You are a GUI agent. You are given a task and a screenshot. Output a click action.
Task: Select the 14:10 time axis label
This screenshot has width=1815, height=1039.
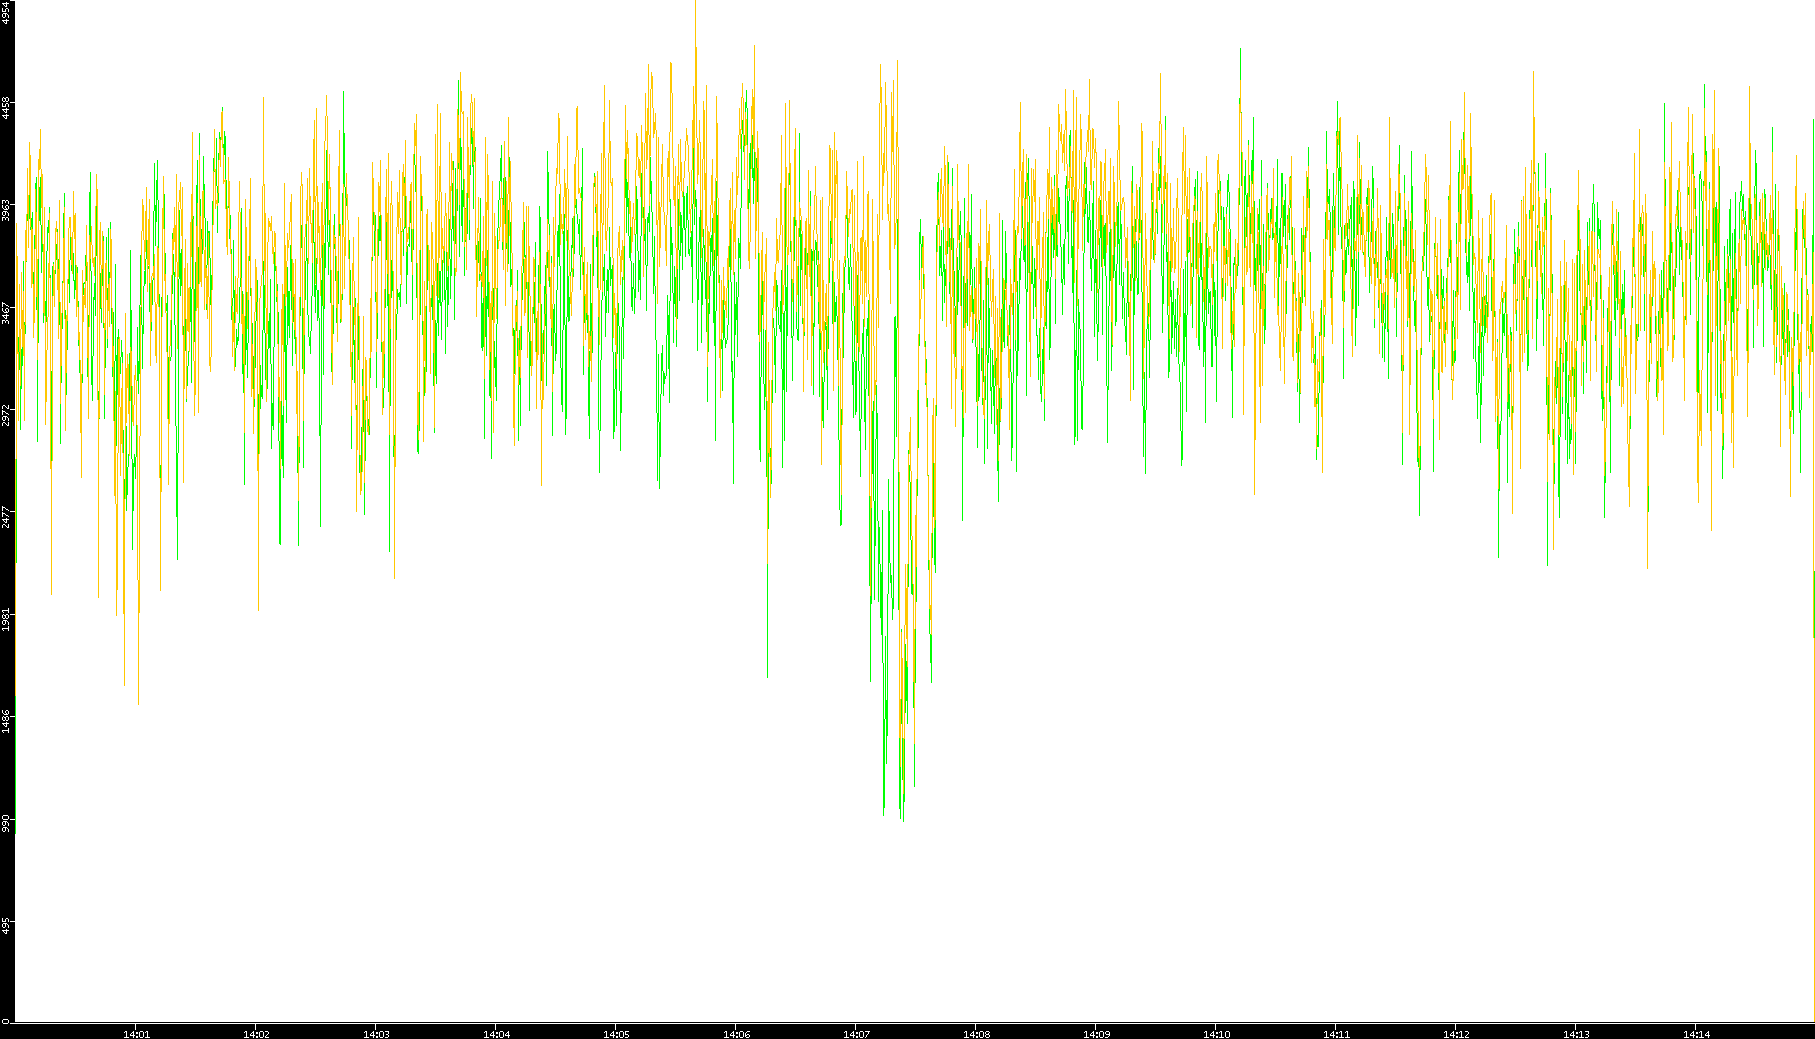pos(1216,1034)
